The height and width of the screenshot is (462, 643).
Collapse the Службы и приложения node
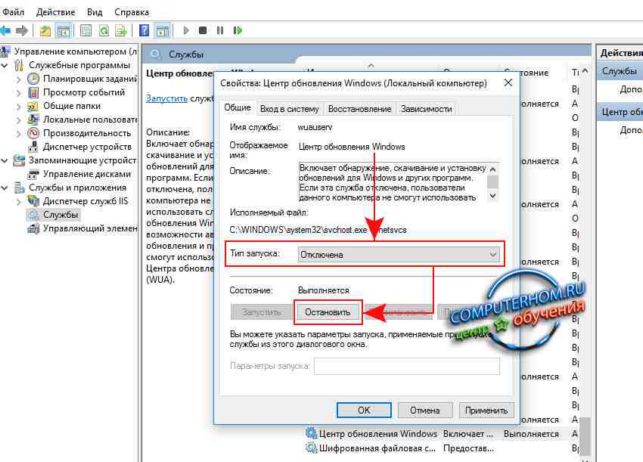point(5,188)
